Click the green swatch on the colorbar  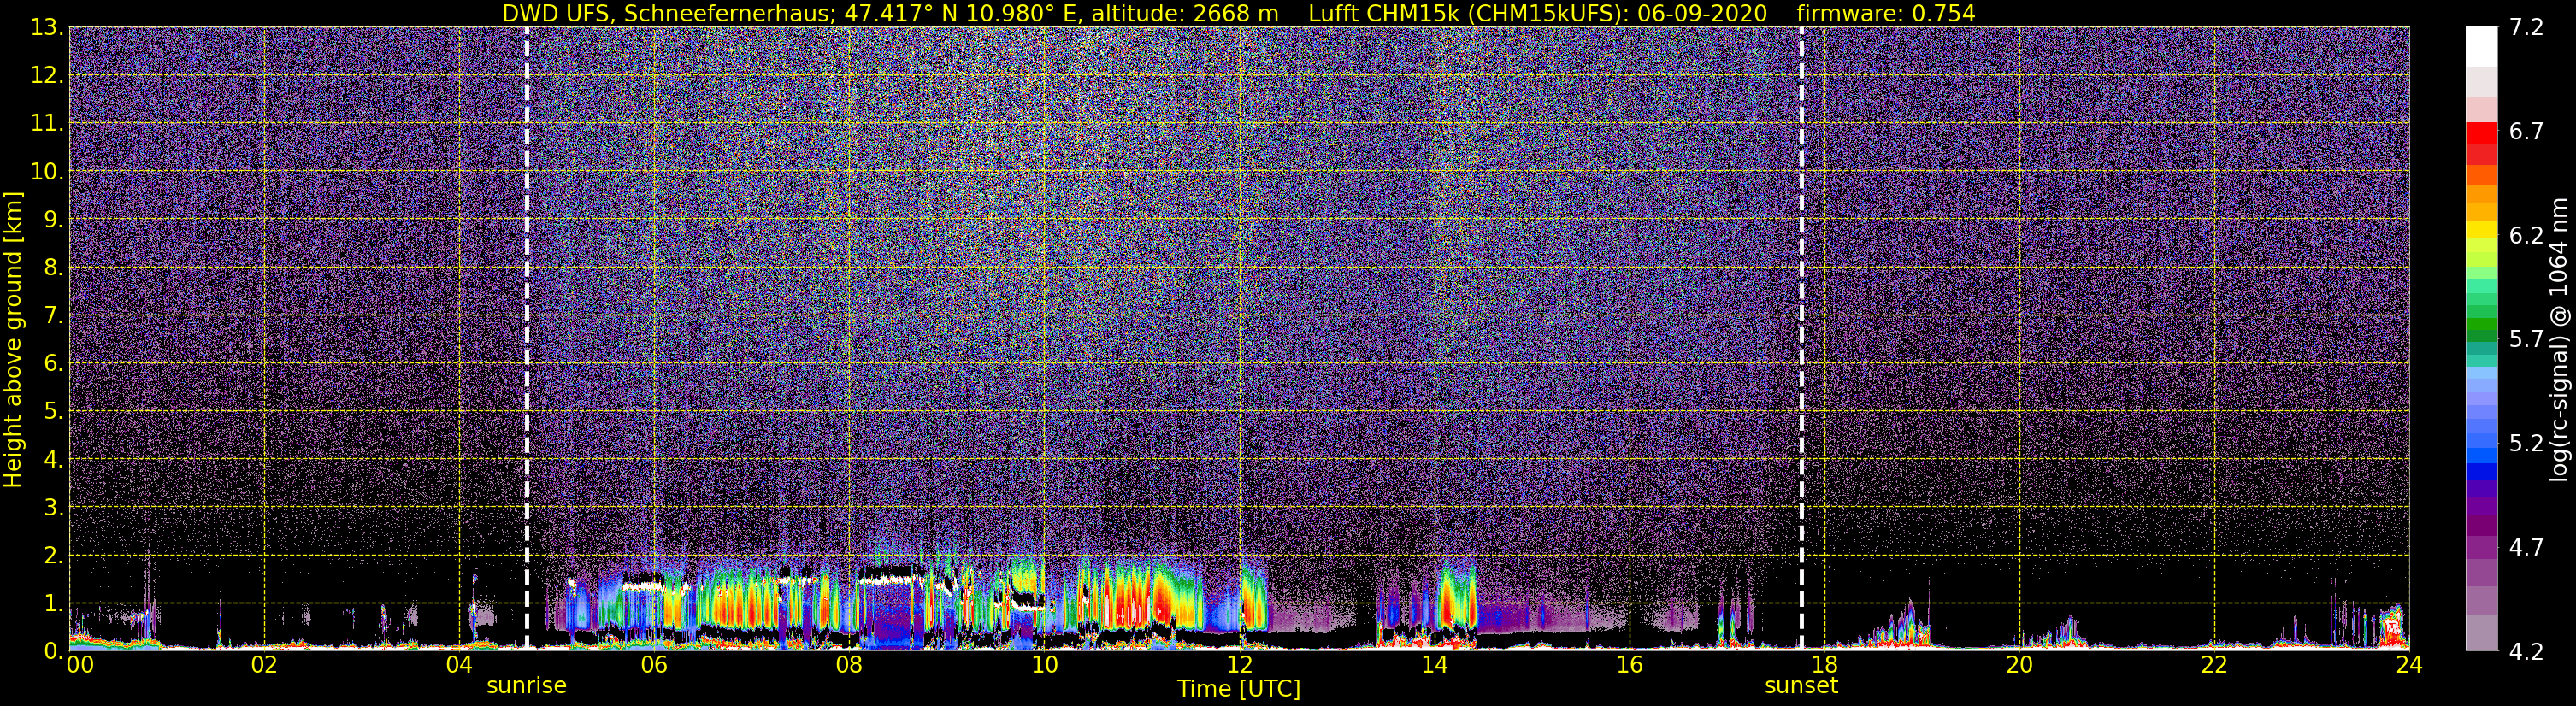2481,326
